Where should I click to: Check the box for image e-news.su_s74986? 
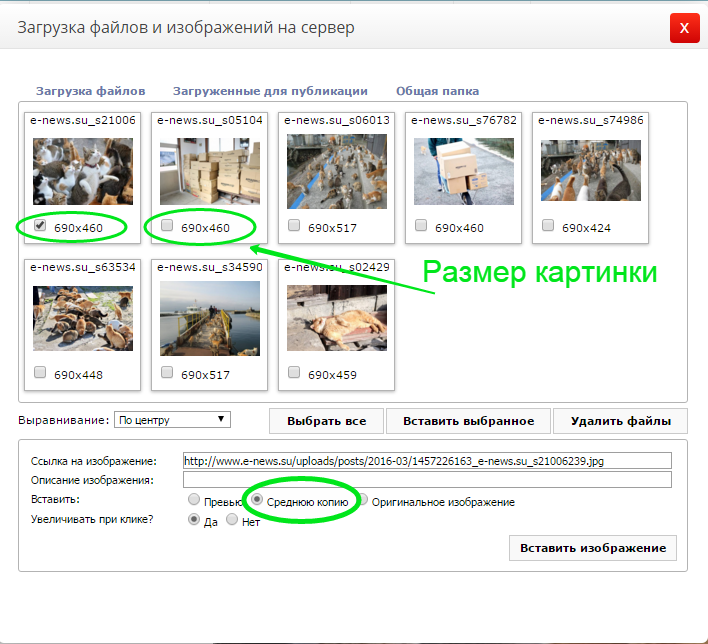pos(548,226)
